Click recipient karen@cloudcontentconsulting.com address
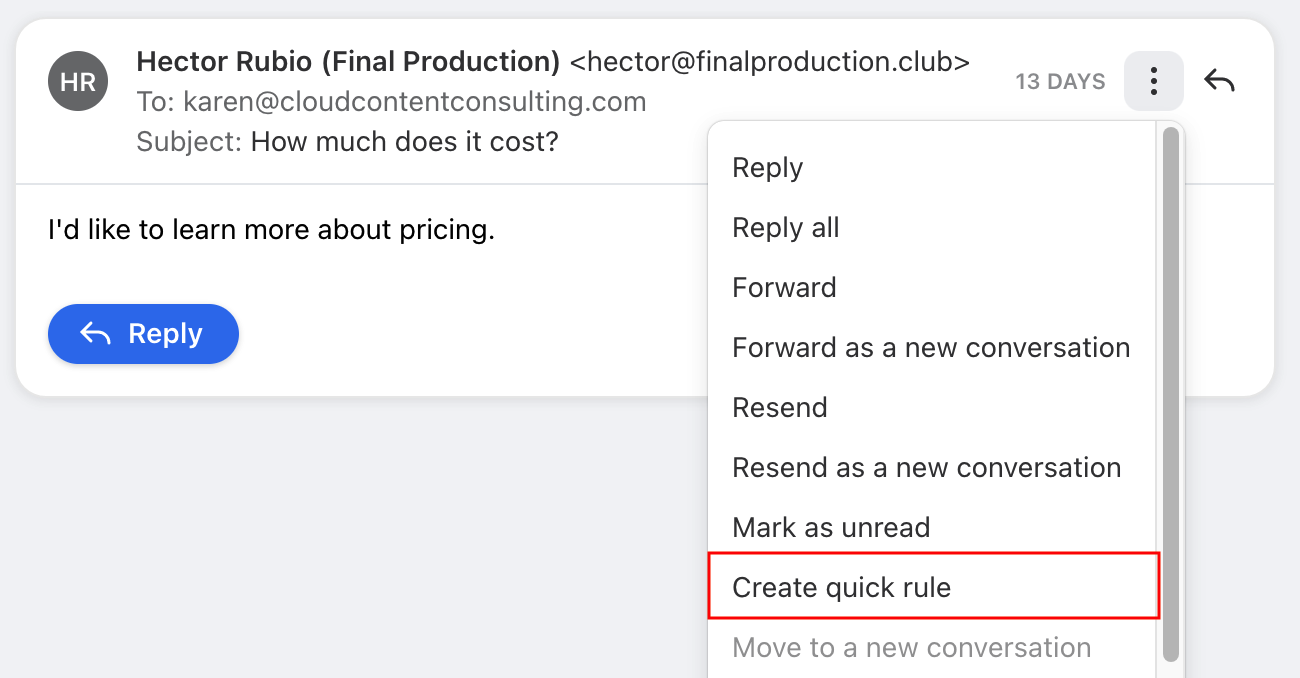 [x=415, y=102]
